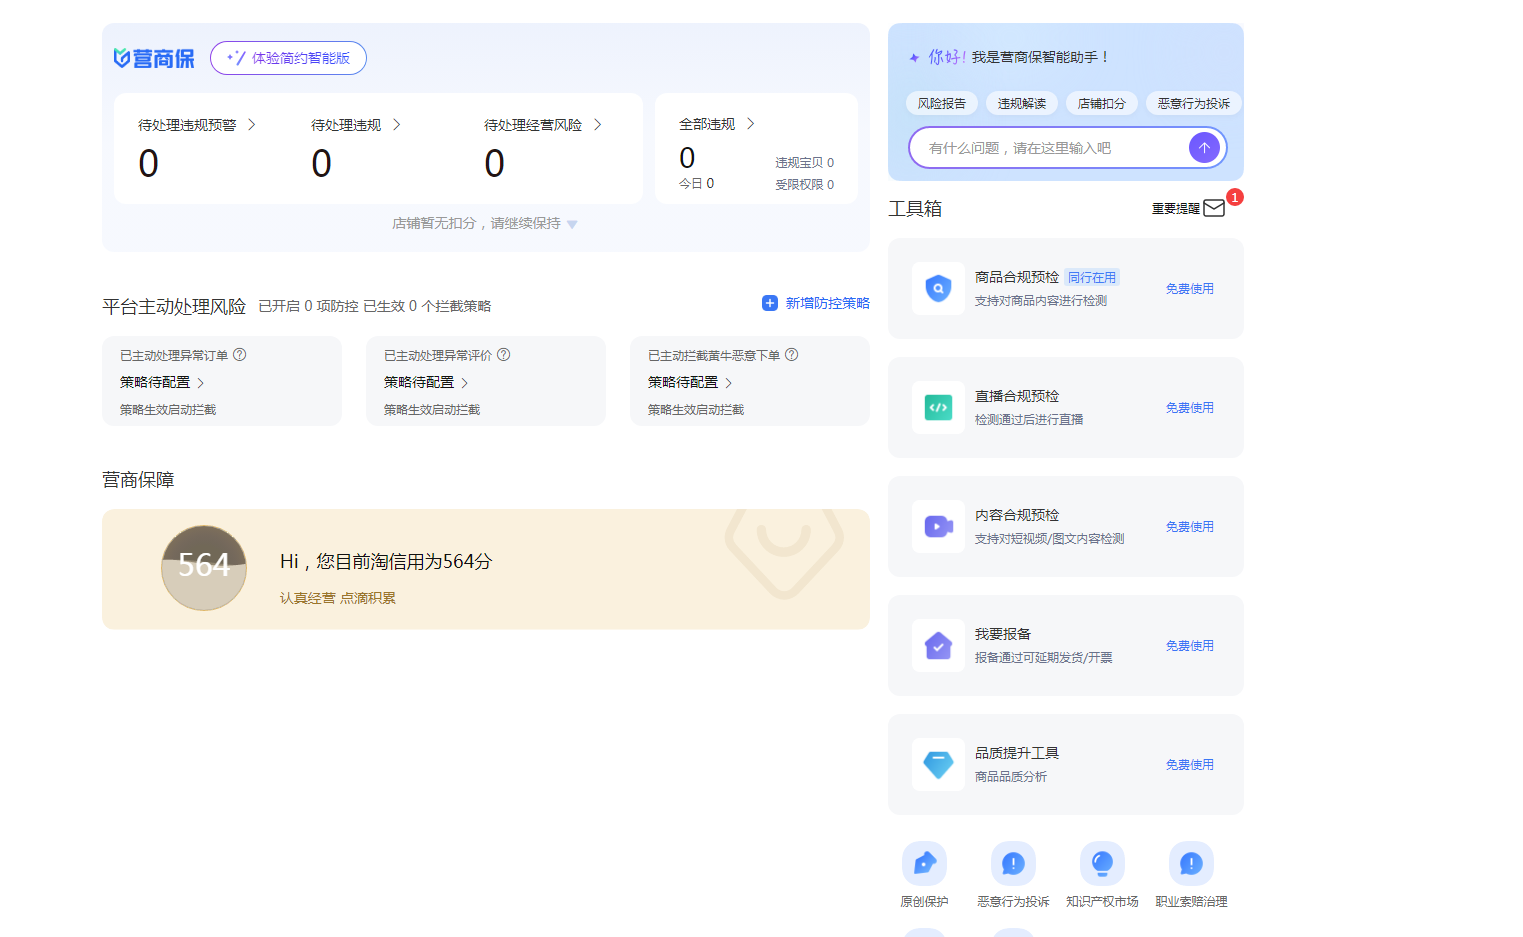Screen dimensions: 1523x937
Task: Click 新增防控策略 link
Action: [x=827, y=303]
